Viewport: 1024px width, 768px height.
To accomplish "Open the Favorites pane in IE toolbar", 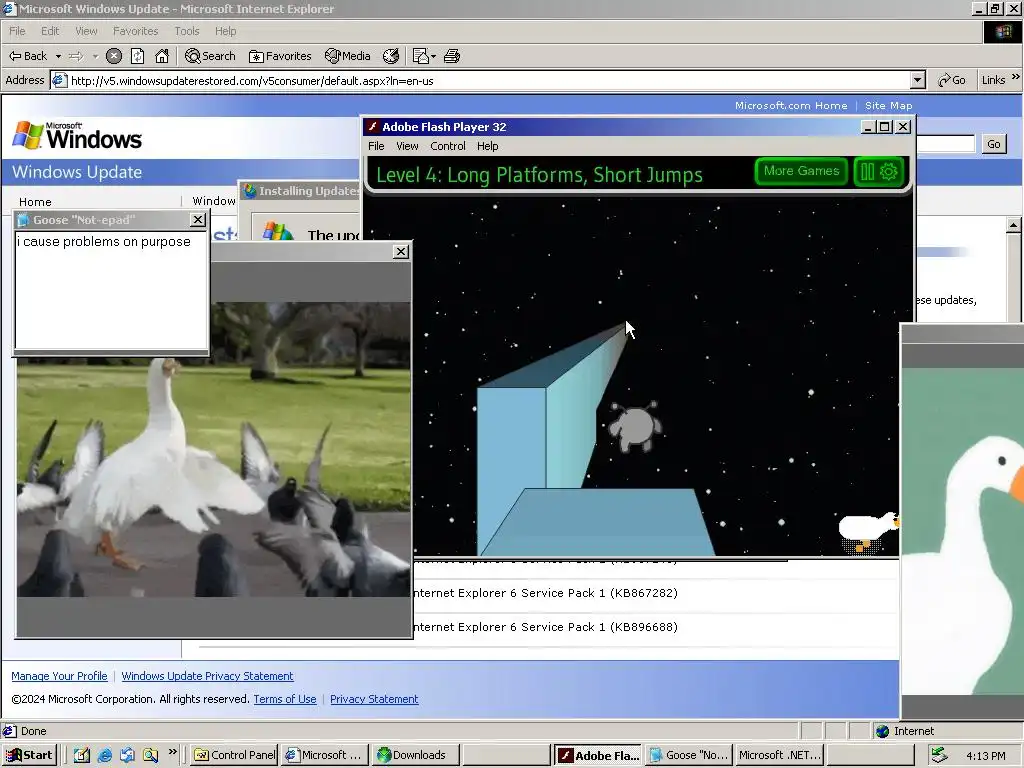I will 280,56.
